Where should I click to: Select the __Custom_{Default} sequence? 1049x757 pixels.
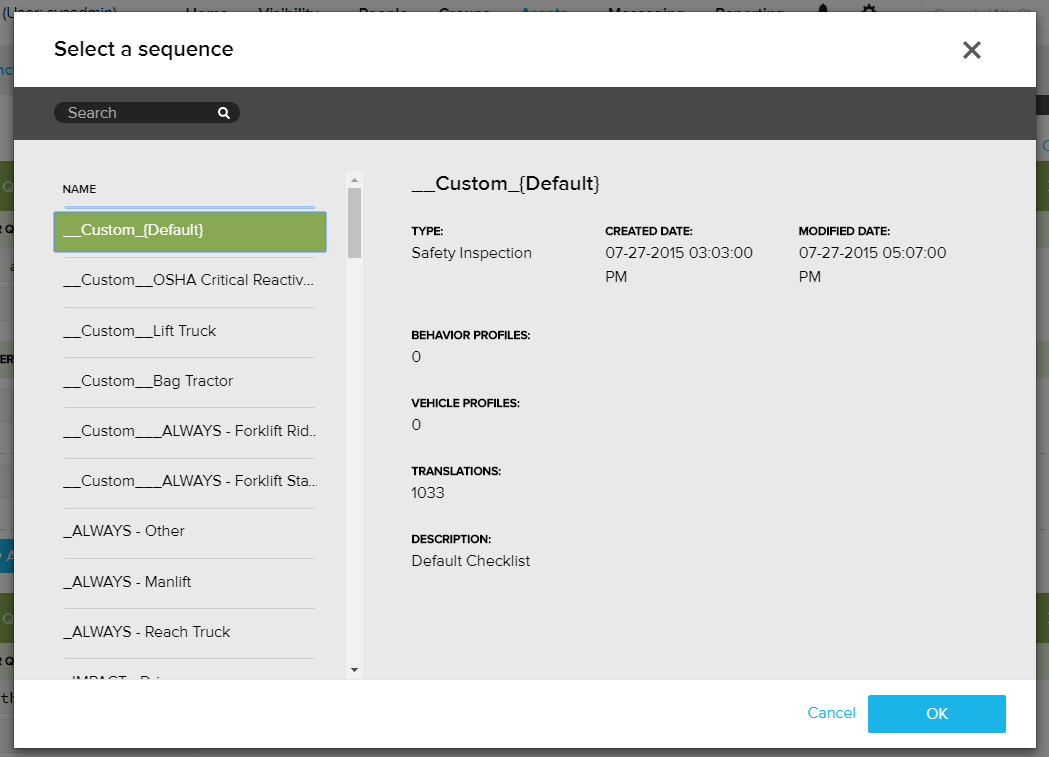(x=189, y=231)
